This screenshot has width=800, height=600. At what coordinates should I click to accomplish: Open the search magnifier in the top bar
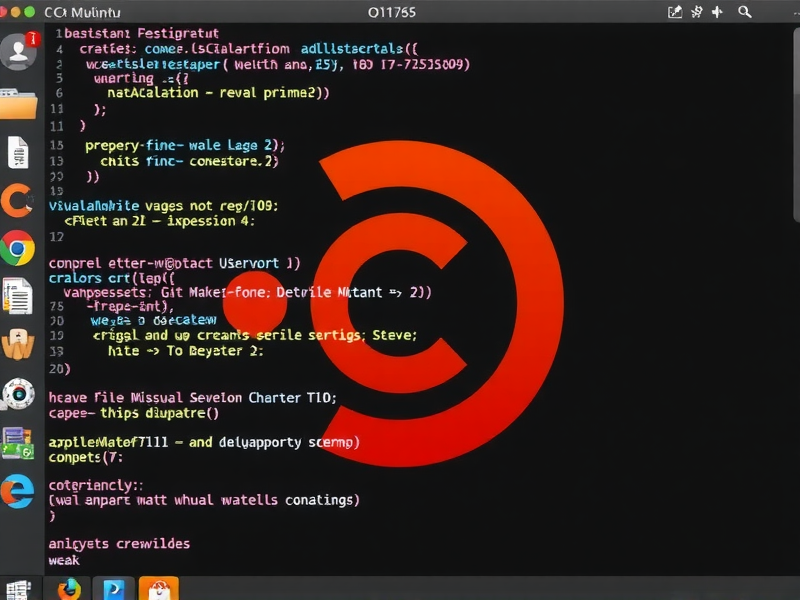pos(744,12)
